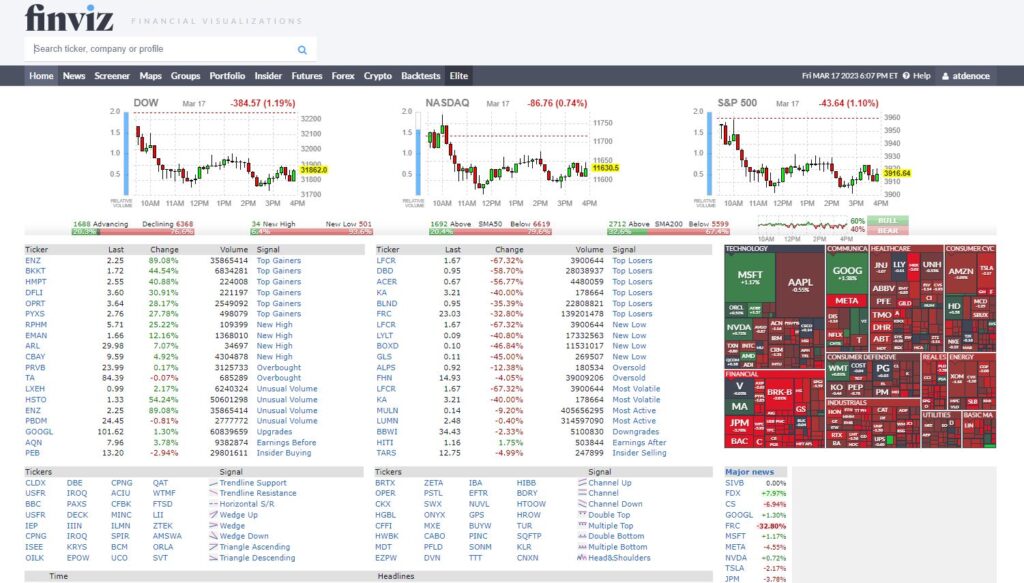
Task: Select the Double Top pattern icon
Action: pyautogui.click(x=582, y=515)
